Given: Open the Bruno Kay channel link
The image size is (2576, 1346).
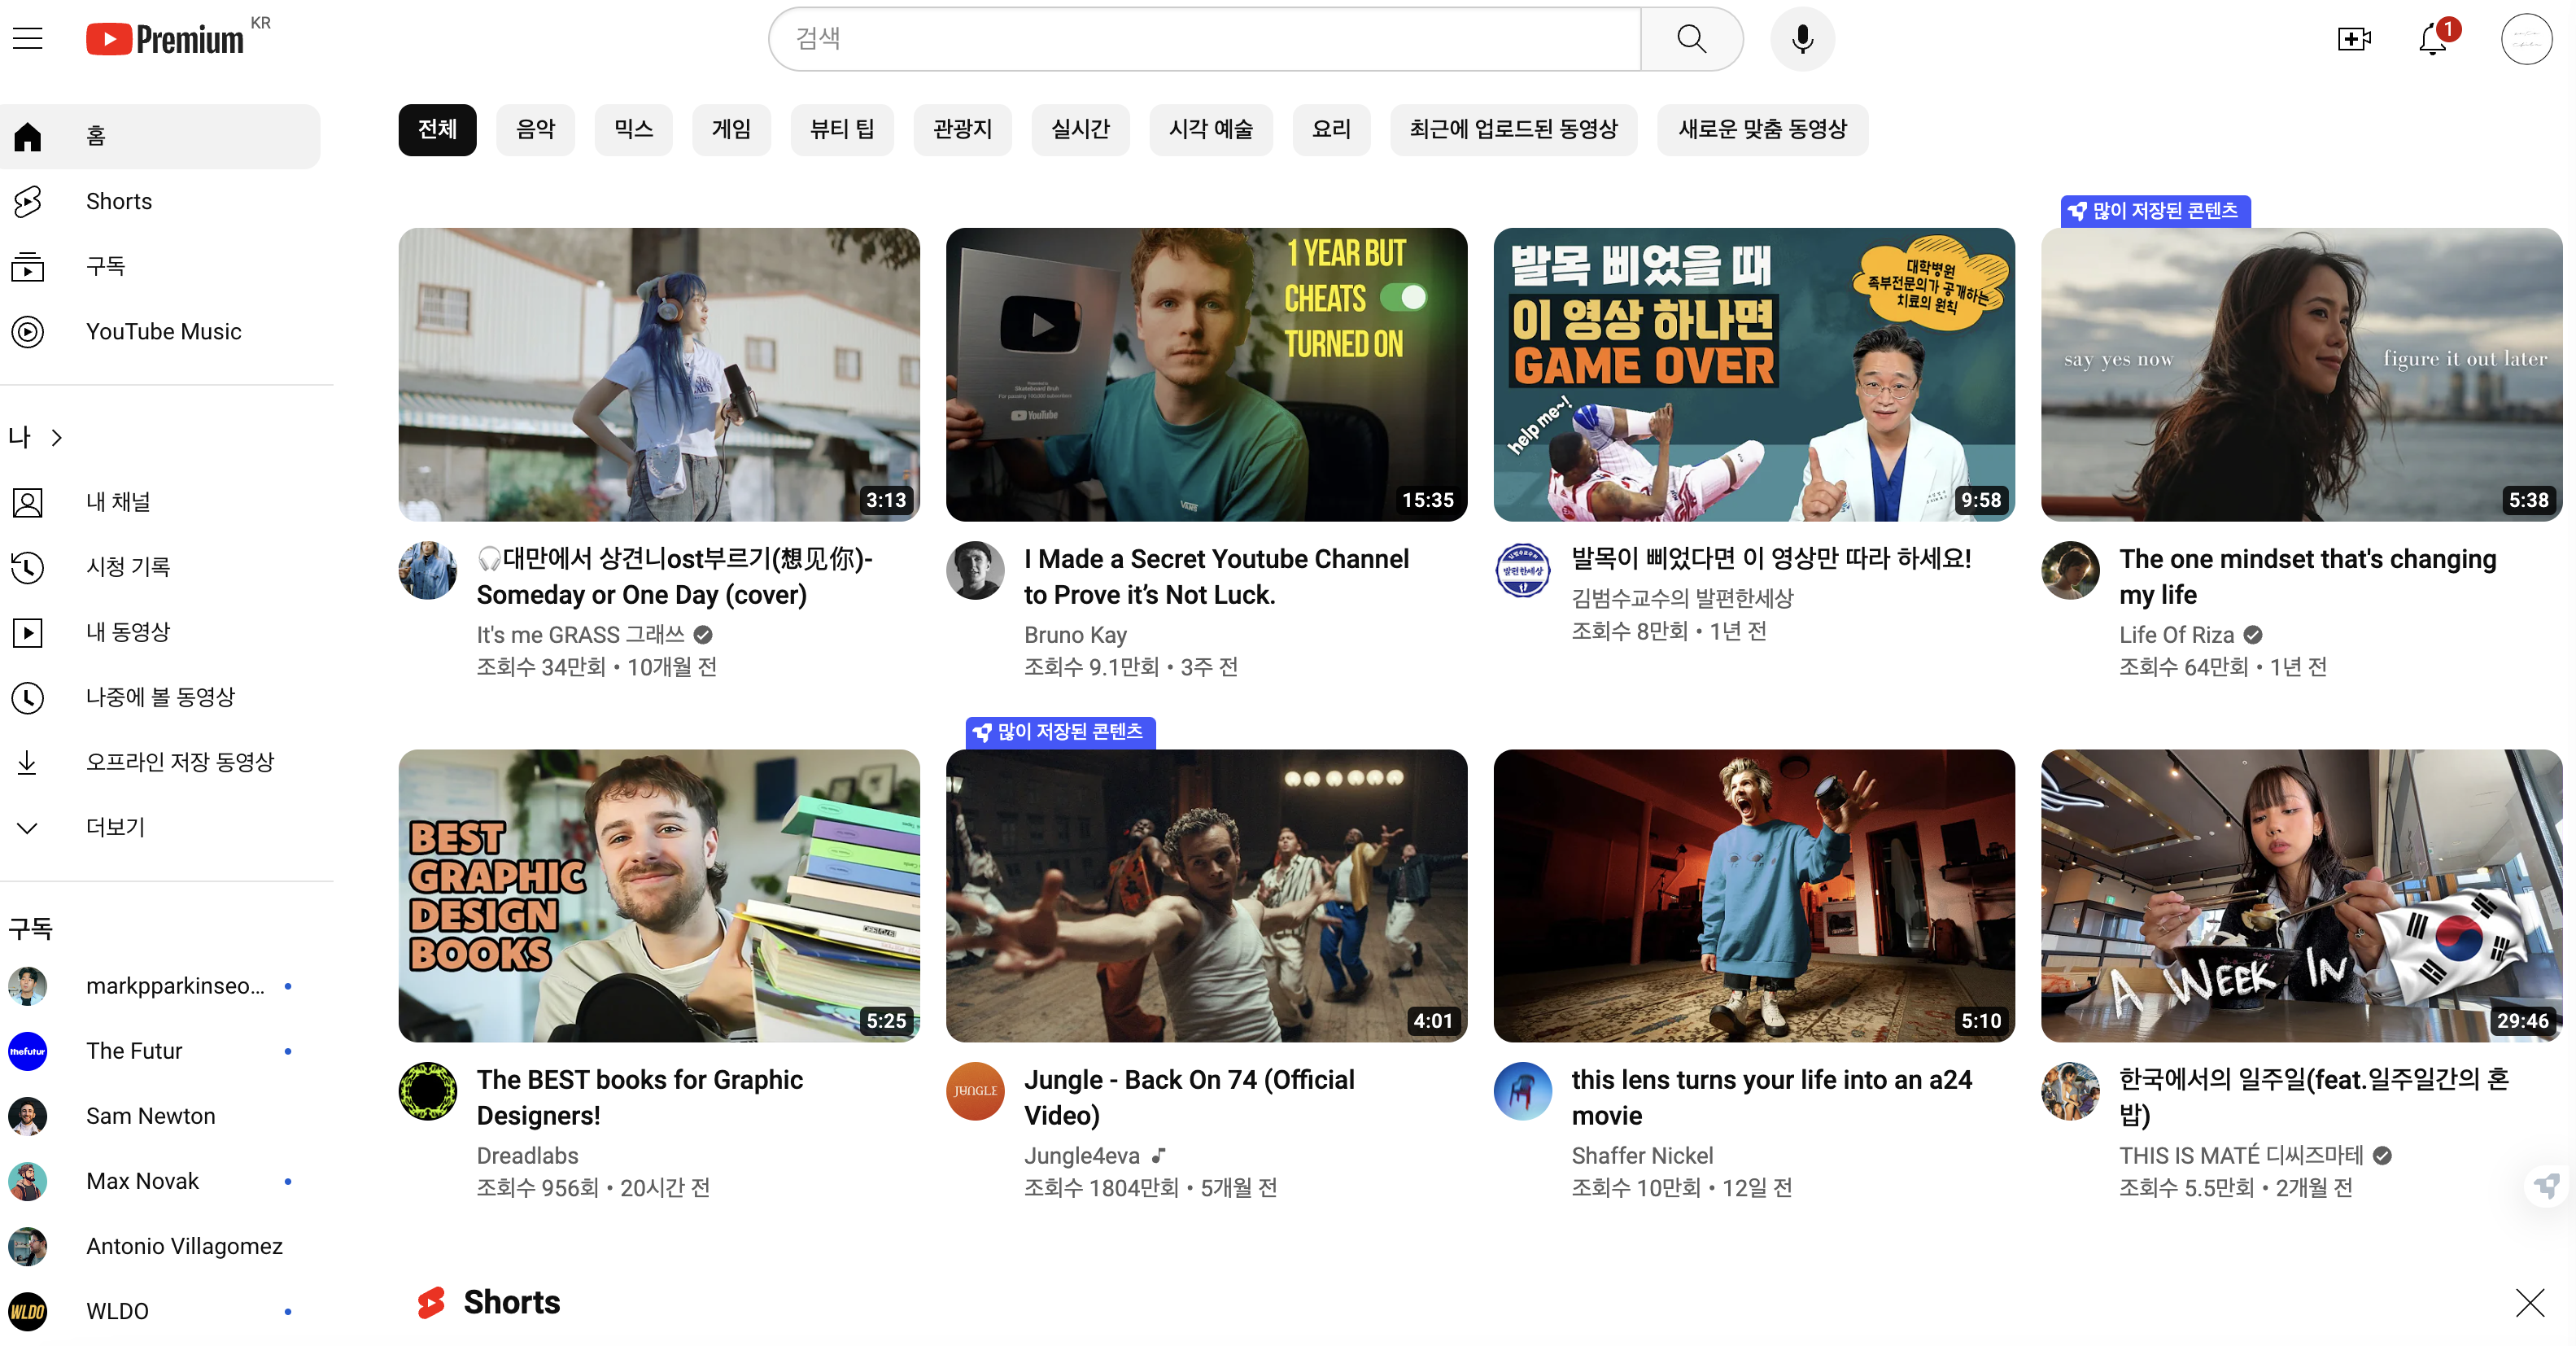Looking at the screenshot, I should pos(1075,635).
